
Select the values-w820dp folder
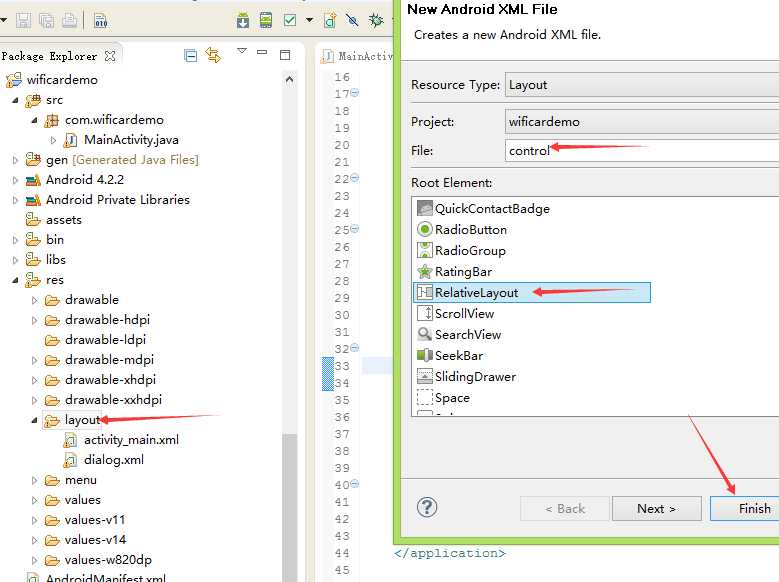[108, 560]
